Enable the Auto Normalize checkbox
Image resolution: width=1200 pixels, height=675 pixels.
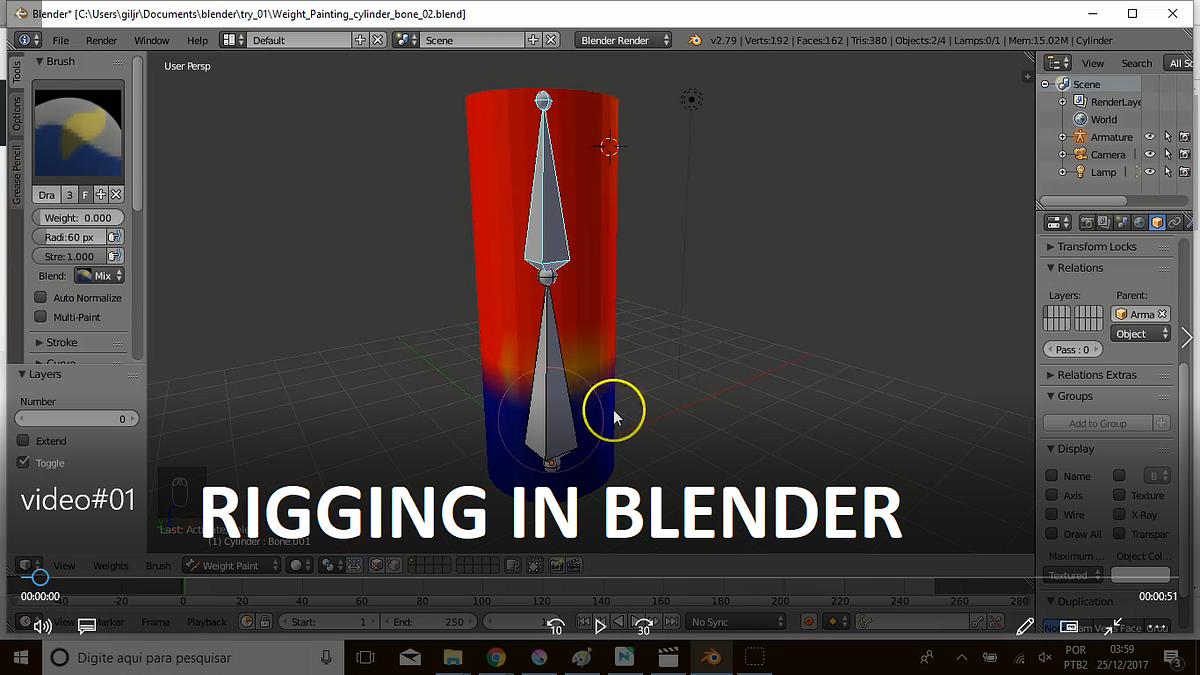click(41, 297)
